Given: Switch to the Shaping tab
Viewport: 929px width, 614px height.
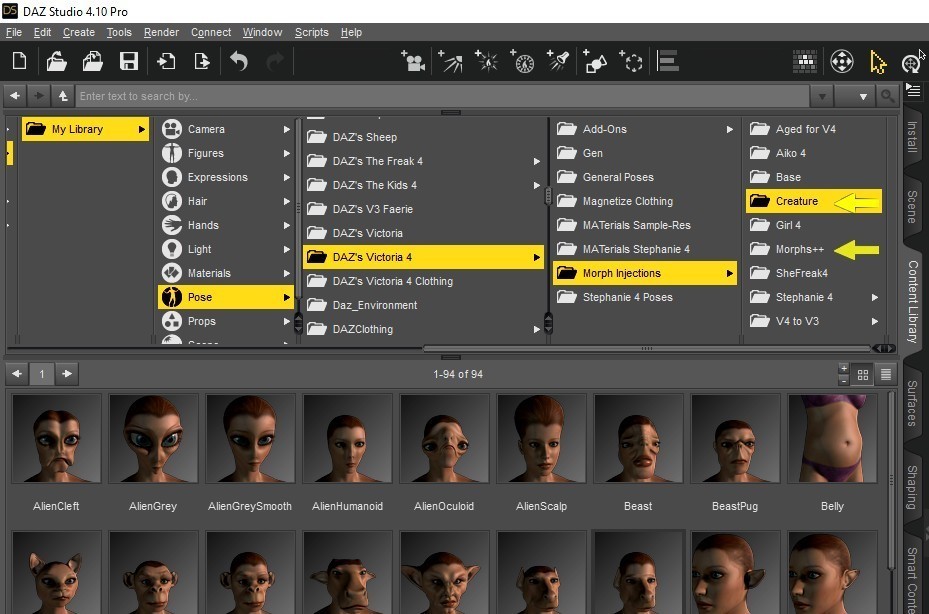Looking at the screenshot, I should coord(912,487).
